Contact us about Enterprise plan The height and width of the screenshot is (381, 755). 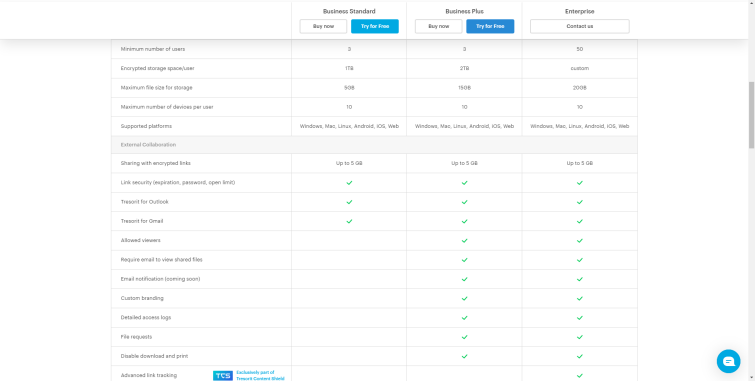[580, 26]
